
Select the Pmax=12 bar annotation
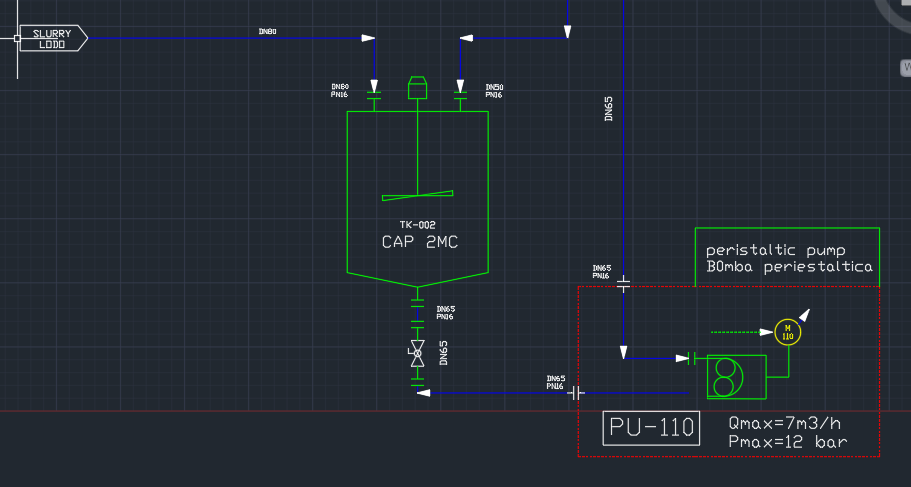pyautogui.click(x=787, y=442)
